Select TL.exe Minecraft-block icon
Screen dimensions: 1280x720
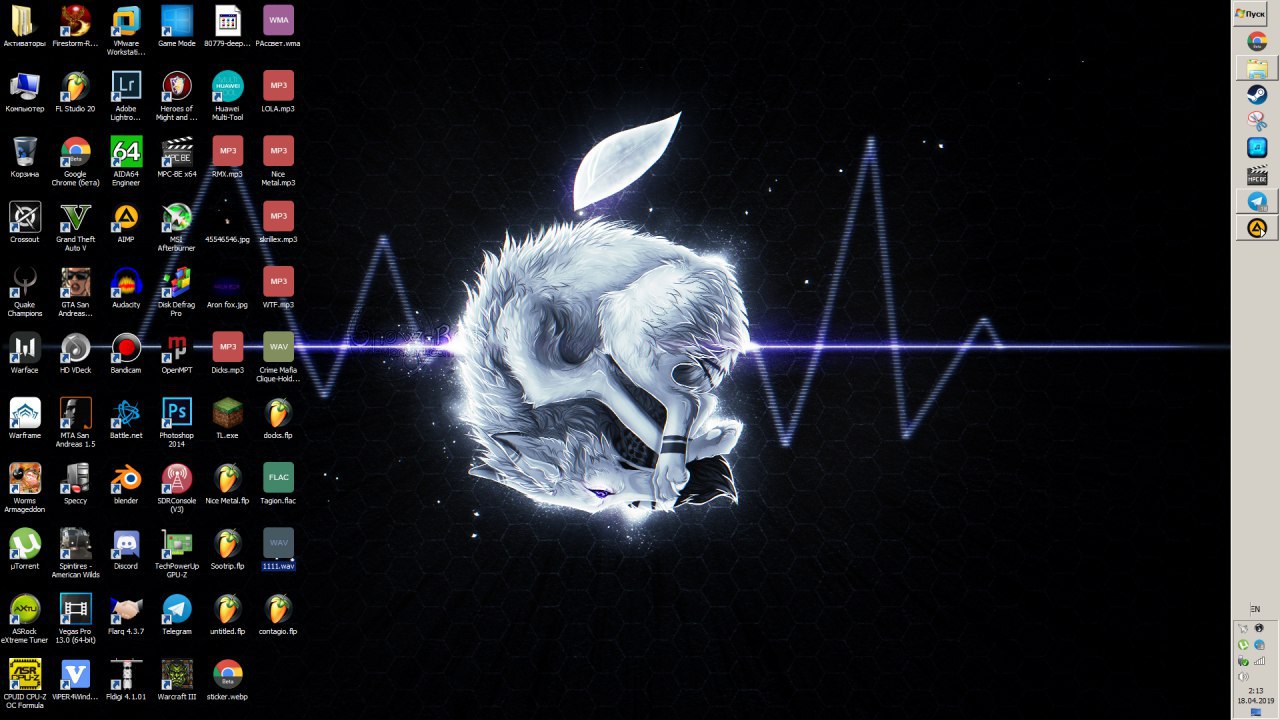[228, 418]
